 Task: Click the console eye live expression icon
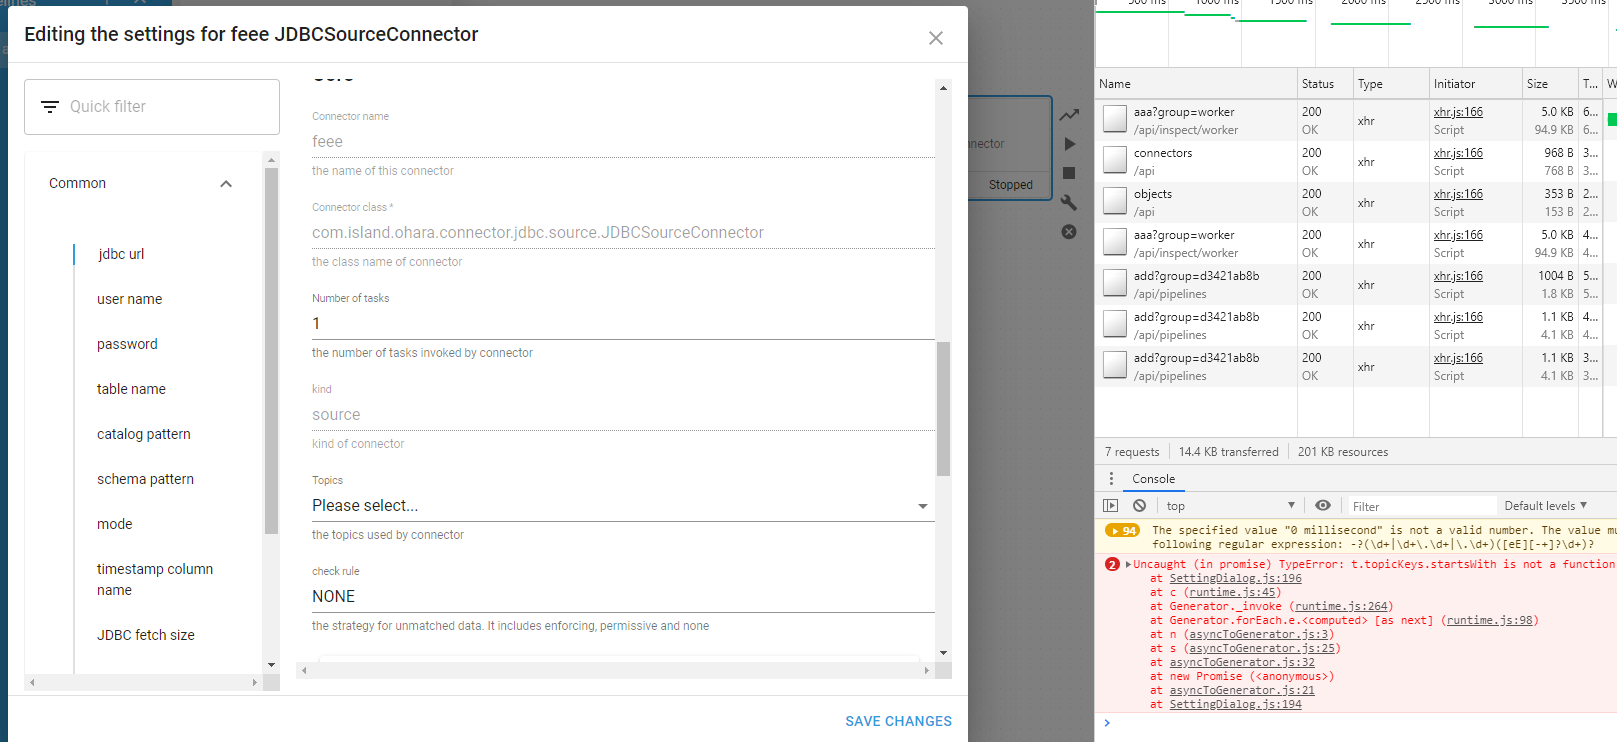click(x=1323, y=506)
